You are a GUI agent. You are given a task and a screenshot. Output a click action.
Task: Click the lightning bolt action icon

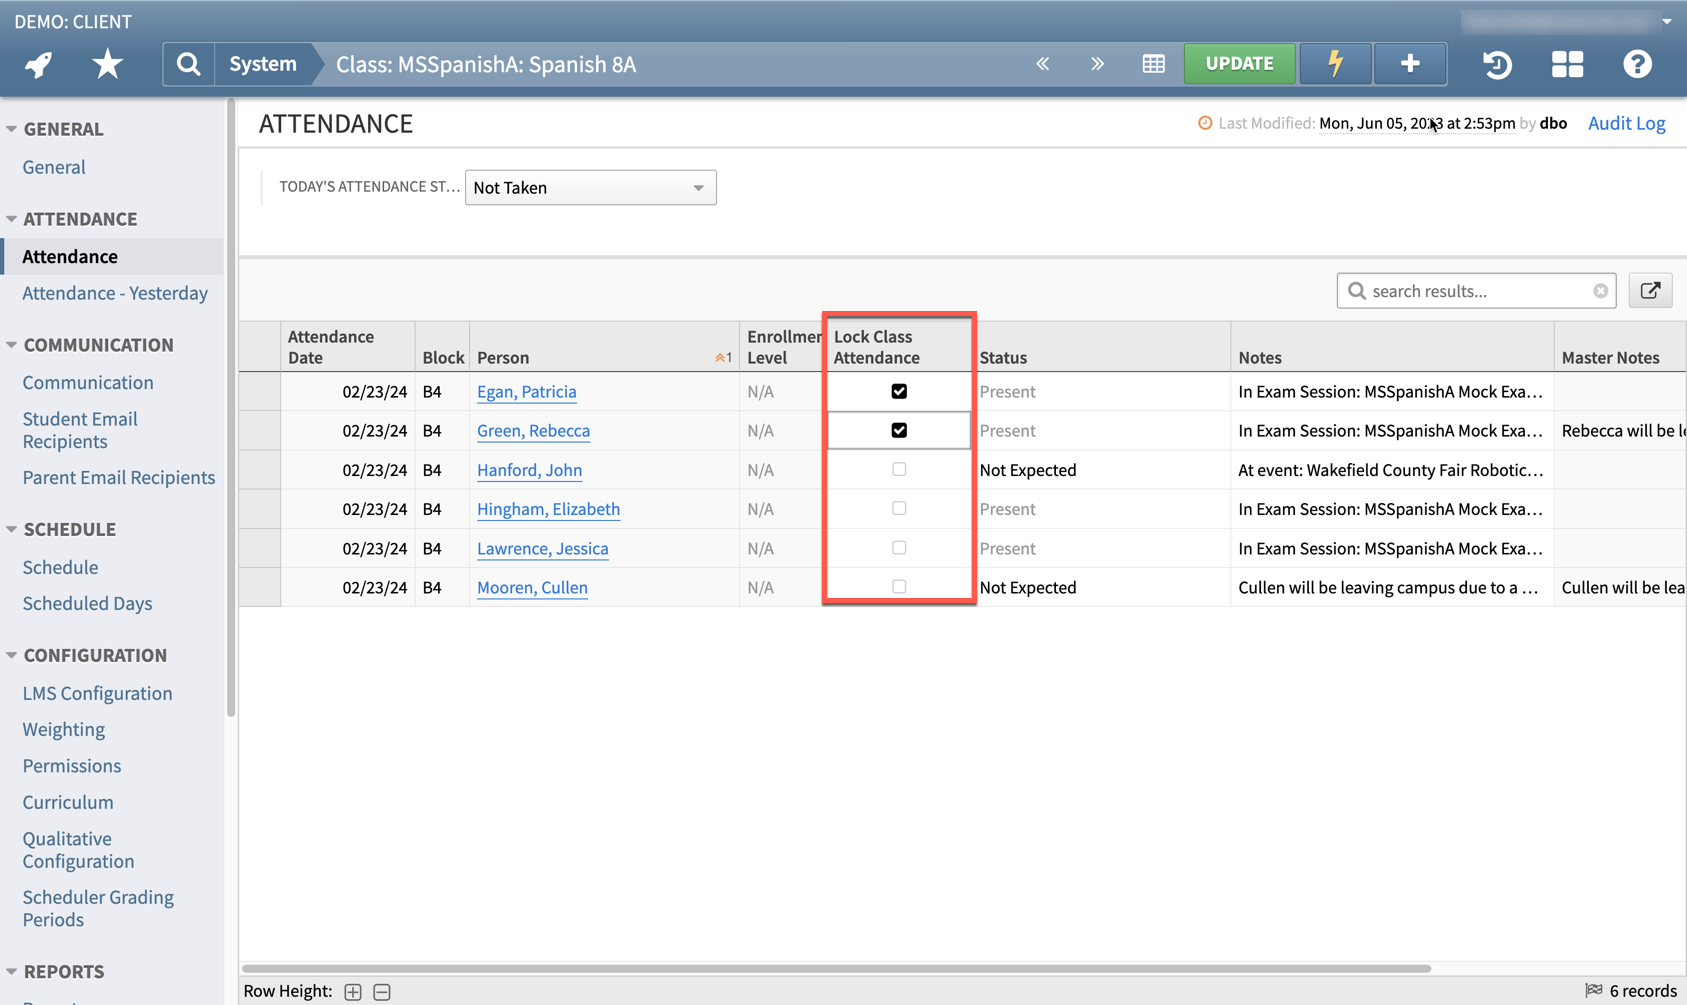(x=1335, y=63)
